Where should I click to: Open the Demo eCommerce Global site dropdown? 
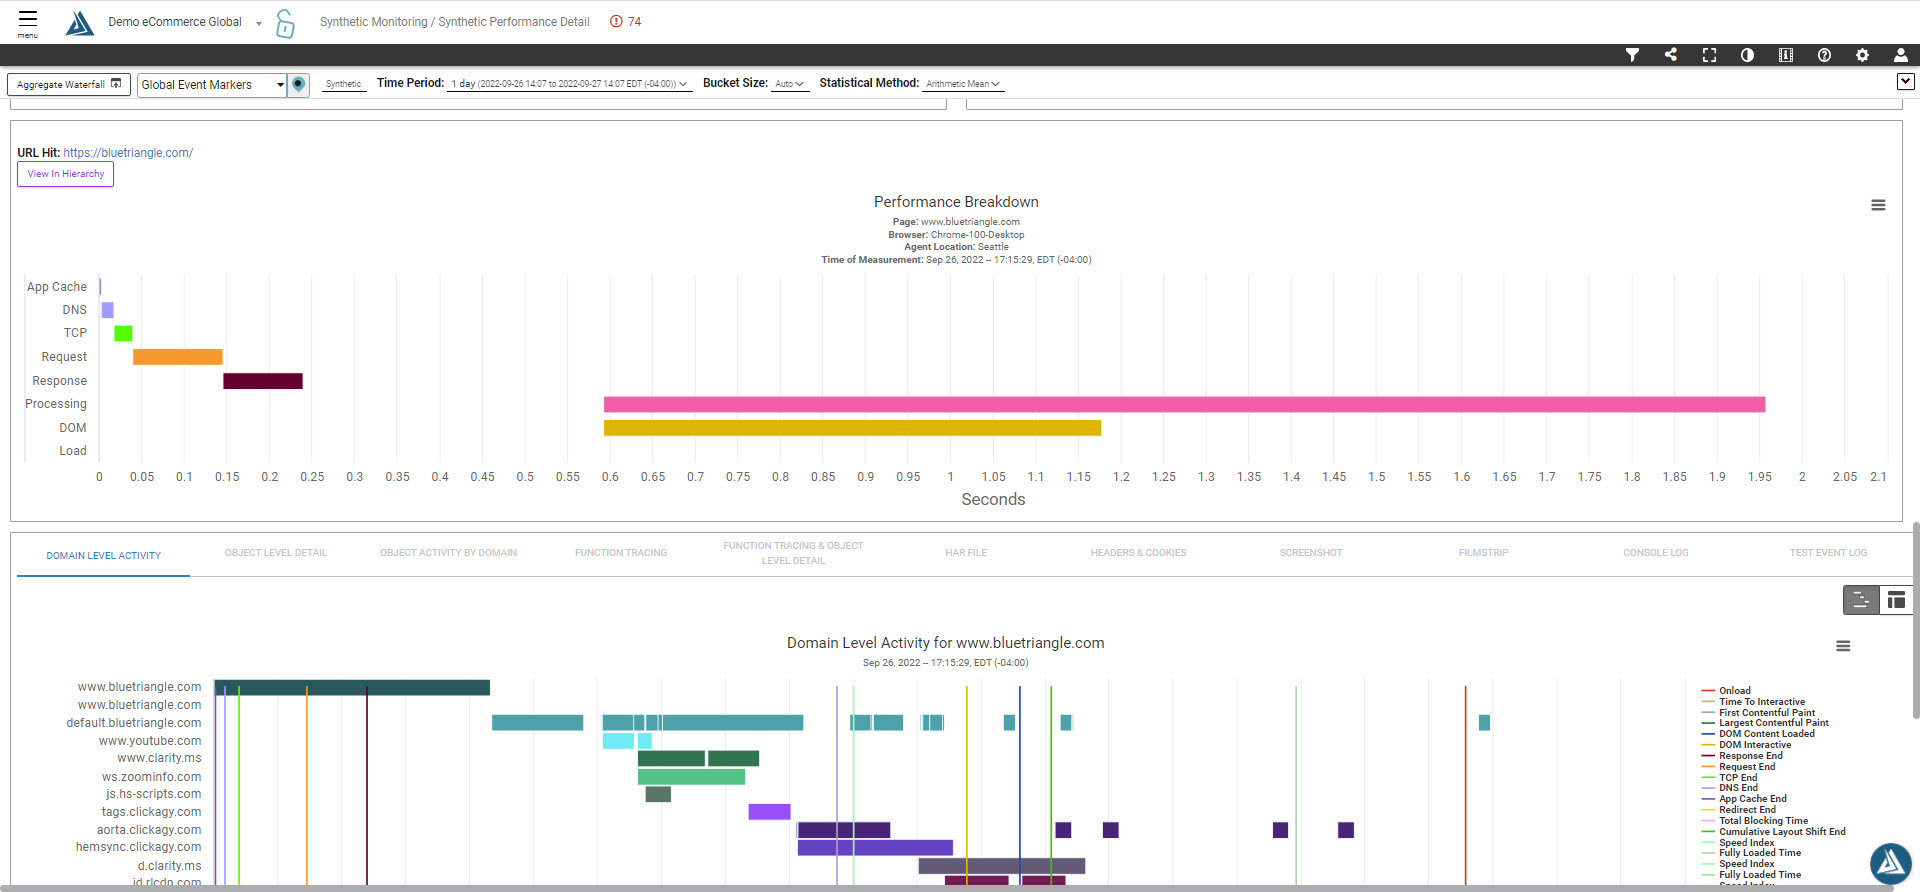click(x=184, y=22)
